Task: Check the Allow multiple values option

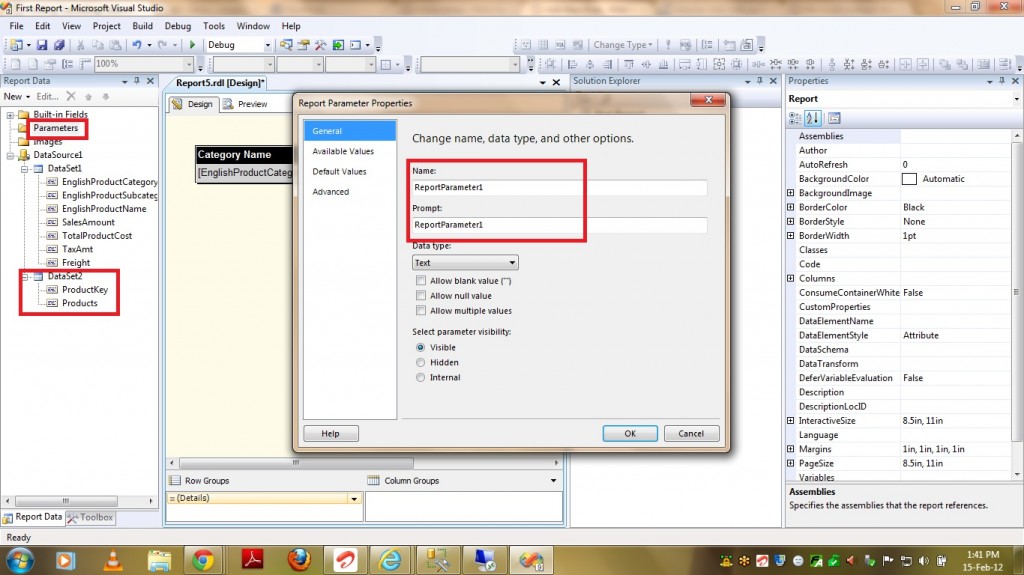Action: pos(421,311)
